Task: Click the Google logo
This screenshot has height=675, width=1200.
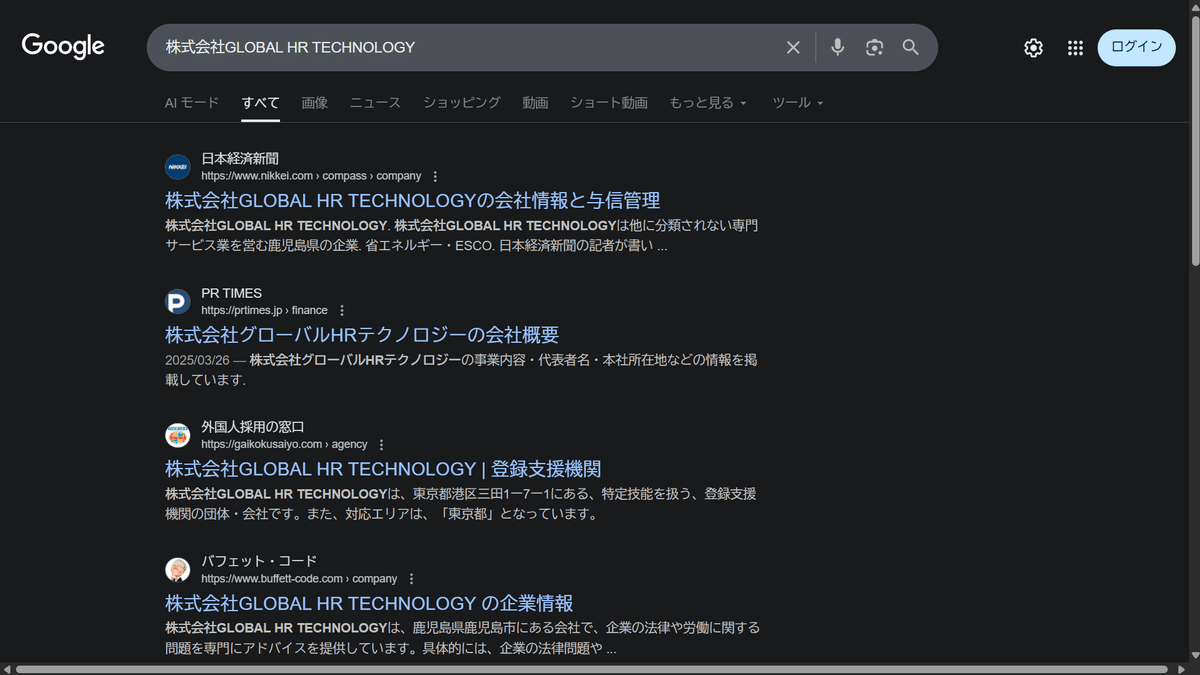Action: click(x=63, y=46)
